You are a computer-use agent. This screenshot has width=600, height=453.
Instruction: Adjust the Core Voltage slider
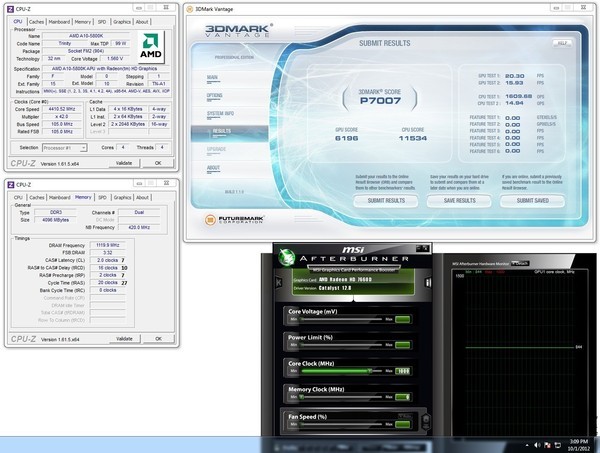[x=341, y=319]
